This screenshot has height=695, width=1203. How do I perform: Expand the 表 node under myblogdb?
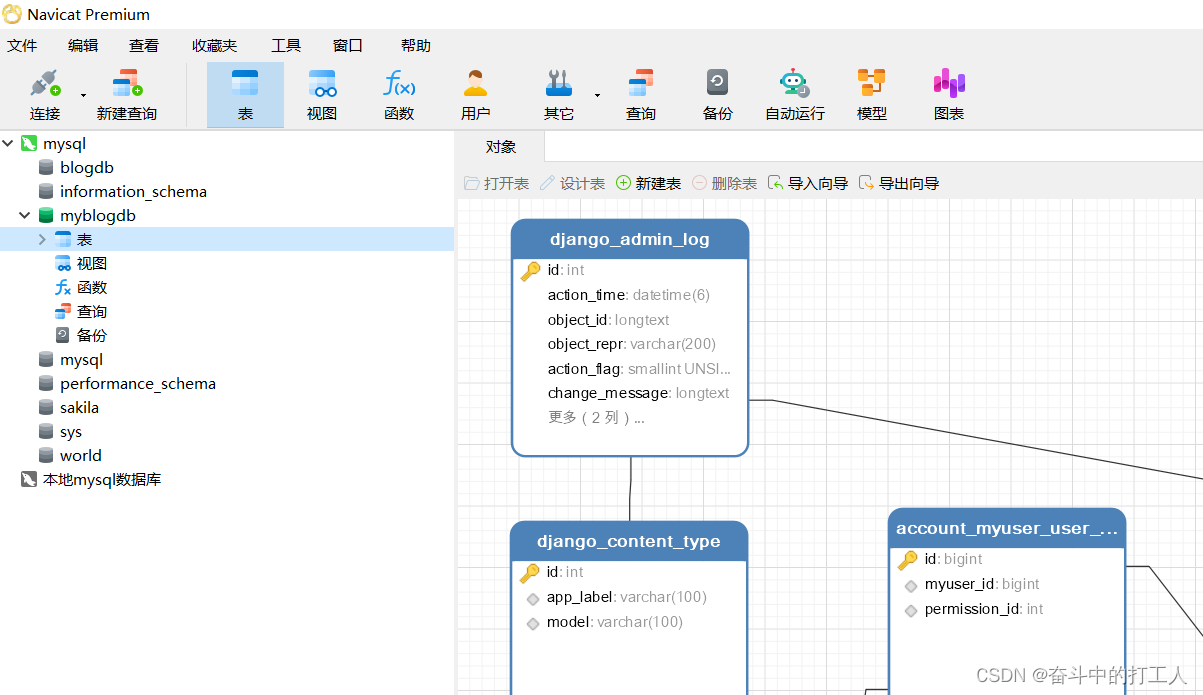click(x=41, y=239)
